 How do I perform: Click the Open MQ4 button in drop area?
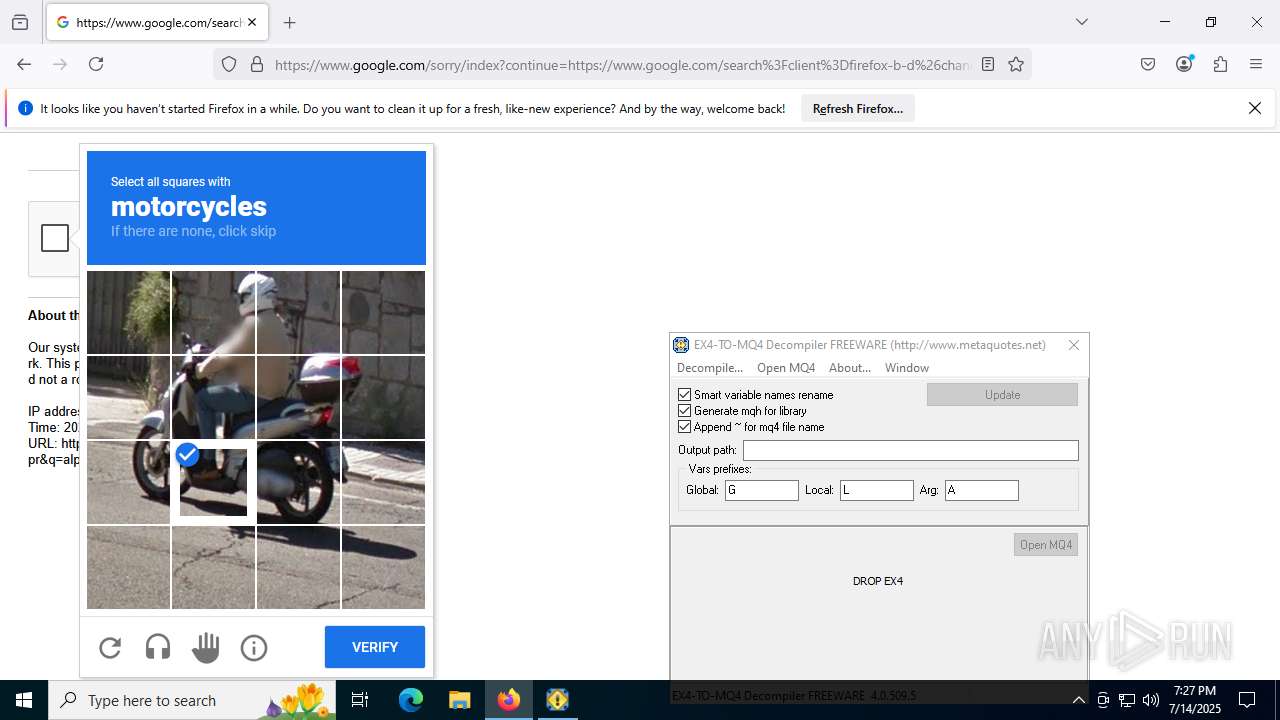pos(1046,545)
